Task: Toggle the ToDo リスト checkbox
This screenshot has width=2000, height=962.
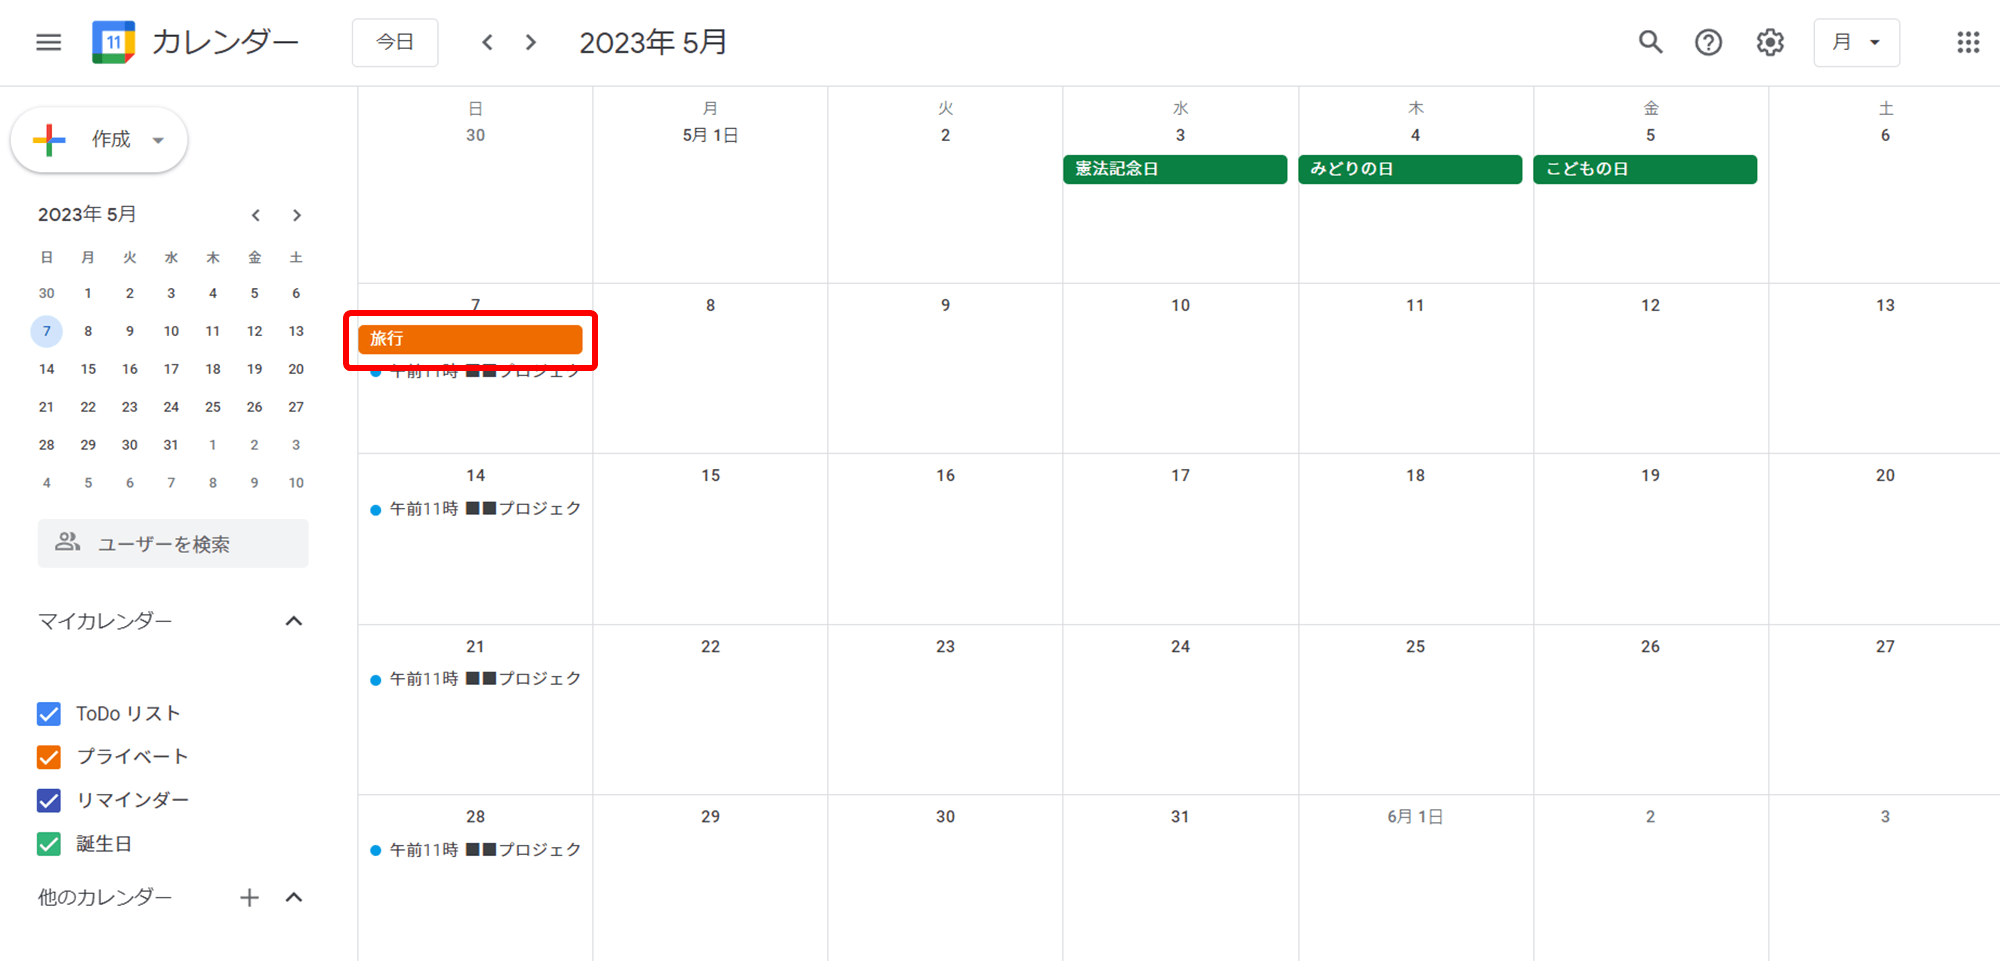Action: pyautogui.click(x=48, y=714)
